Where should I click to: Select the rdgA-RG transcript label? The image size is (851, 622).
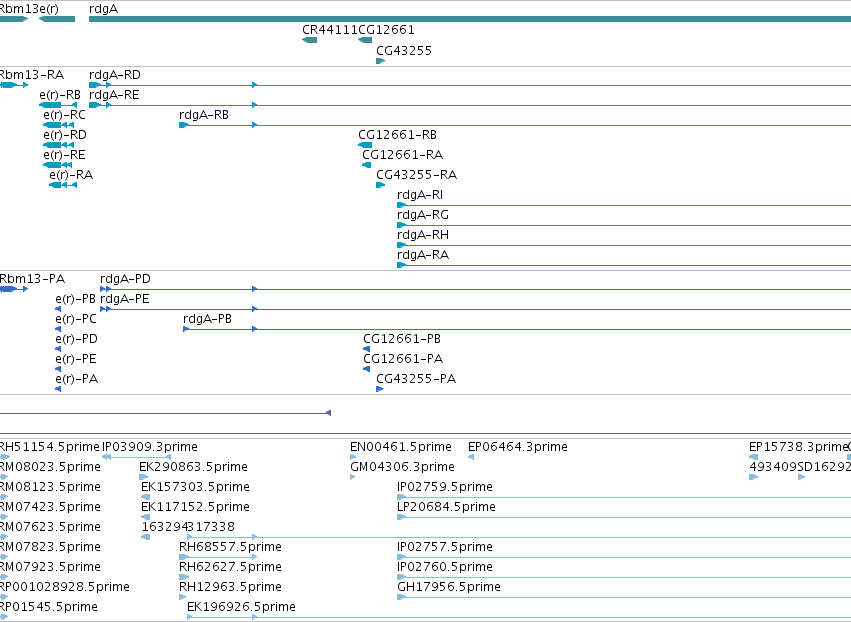423,215
